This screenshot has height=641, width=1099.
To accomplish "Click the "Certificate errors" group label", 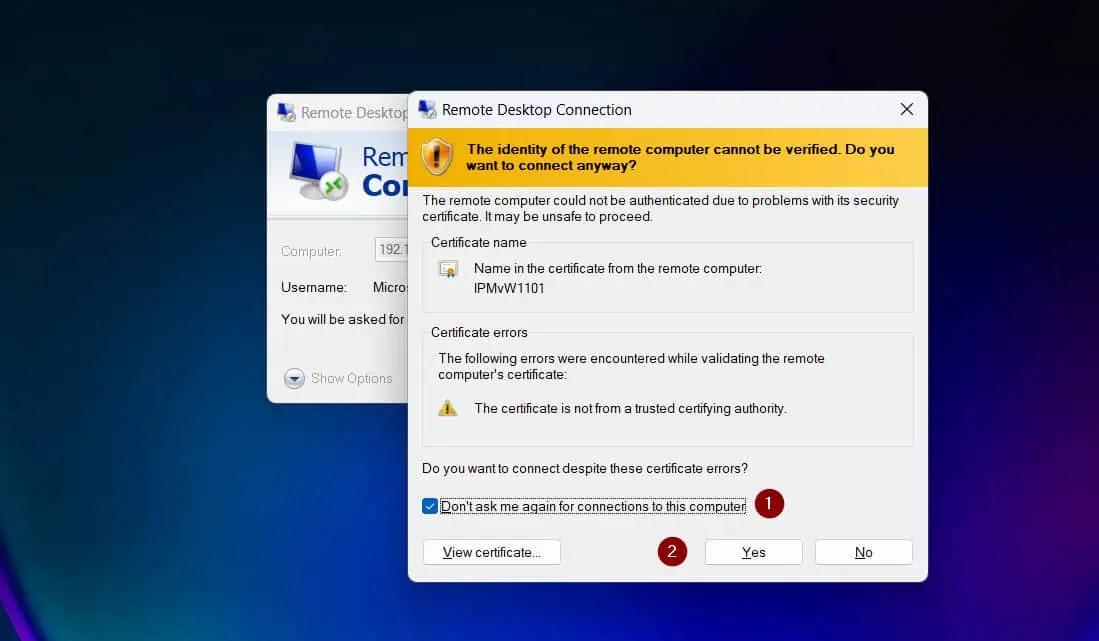I will point(479,333).
